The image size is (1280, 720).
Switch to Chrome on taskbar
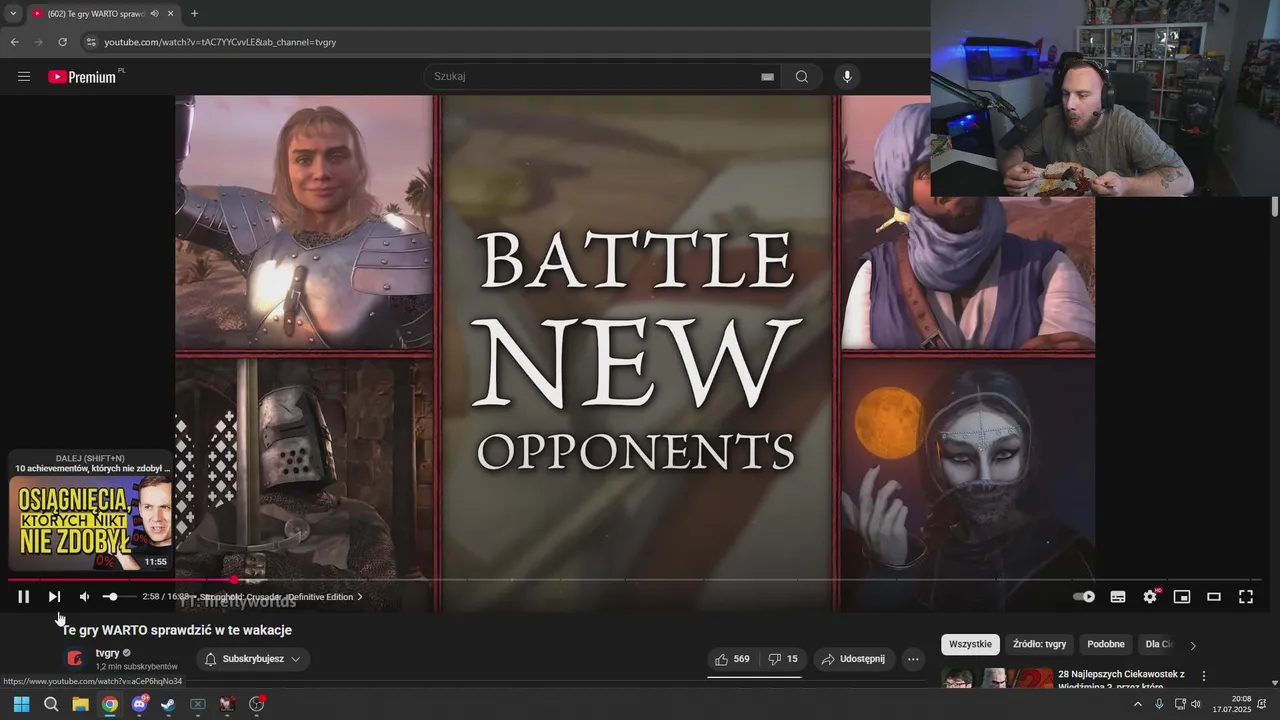[110, 704]
